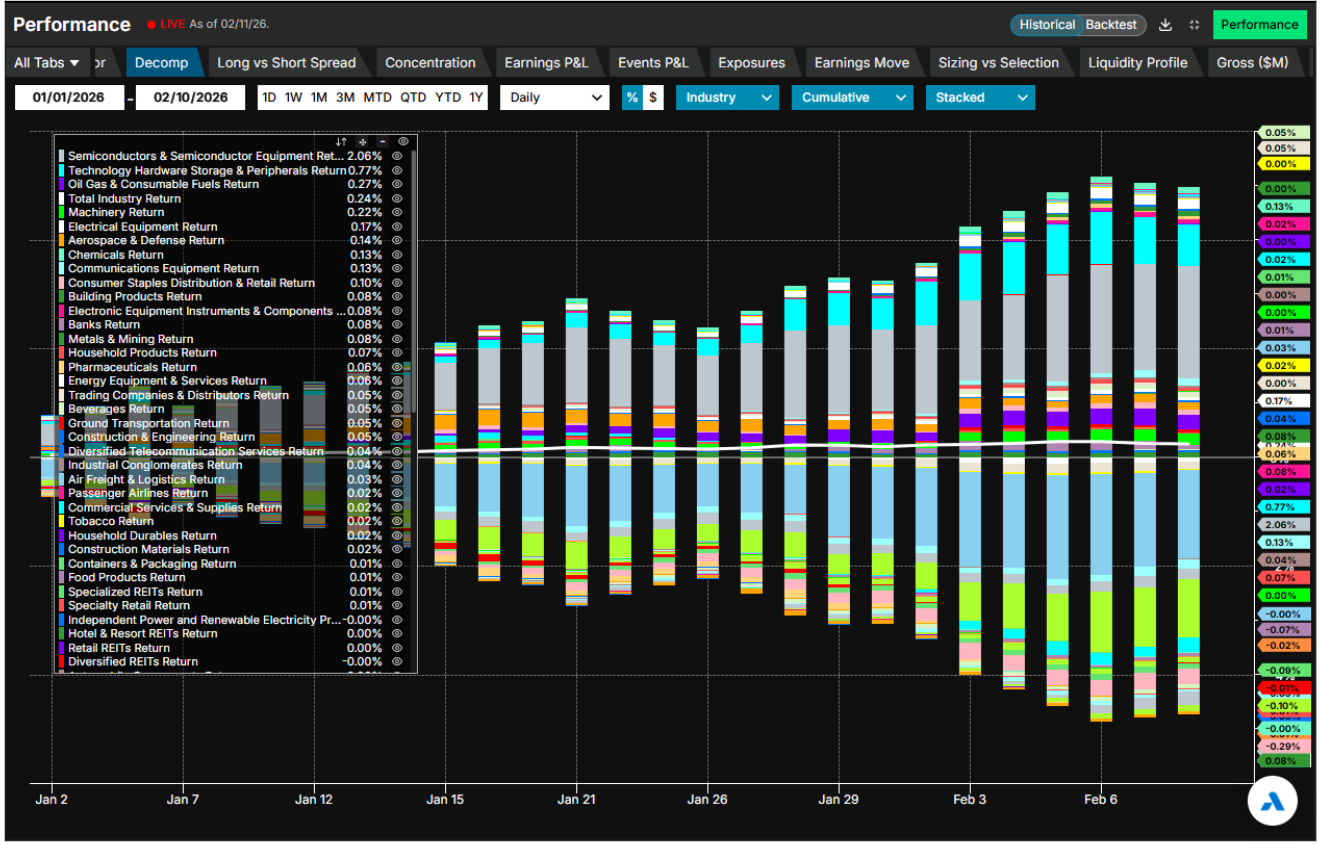Switch values to percent (%) display
The width and height of the screenshot is (1320, 844).
(x=632, y=97)
